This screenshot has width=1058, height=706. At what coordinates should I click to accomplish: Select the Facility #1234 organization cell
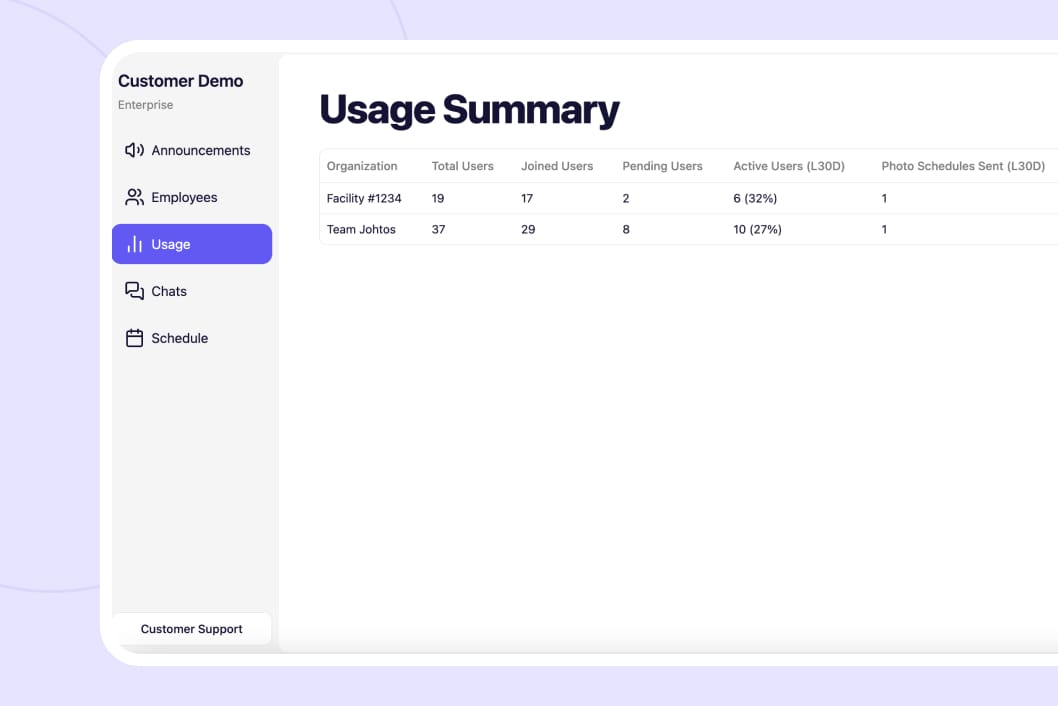click(364, 198)
